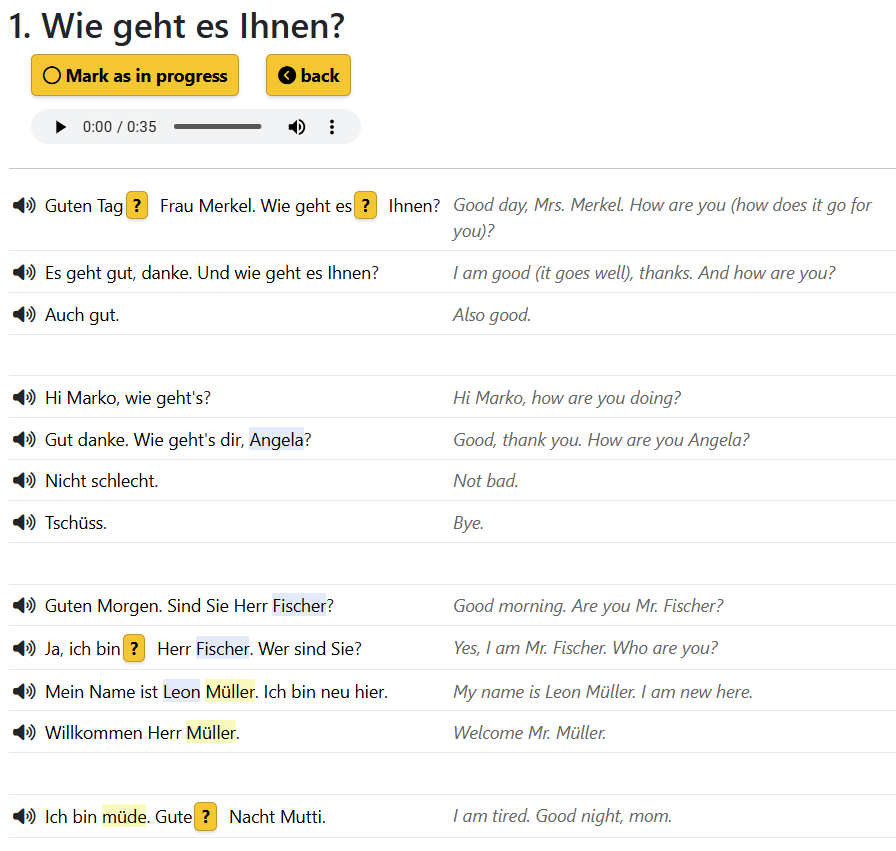
Task: Click speaker icon next to 'Tschüss.'
Action: pos(24,523)
